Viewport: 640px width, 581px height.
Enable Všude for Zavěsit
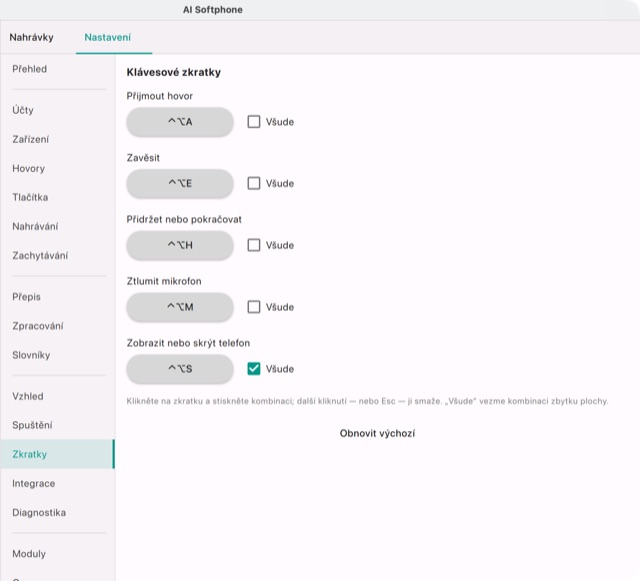coord(254,183)
